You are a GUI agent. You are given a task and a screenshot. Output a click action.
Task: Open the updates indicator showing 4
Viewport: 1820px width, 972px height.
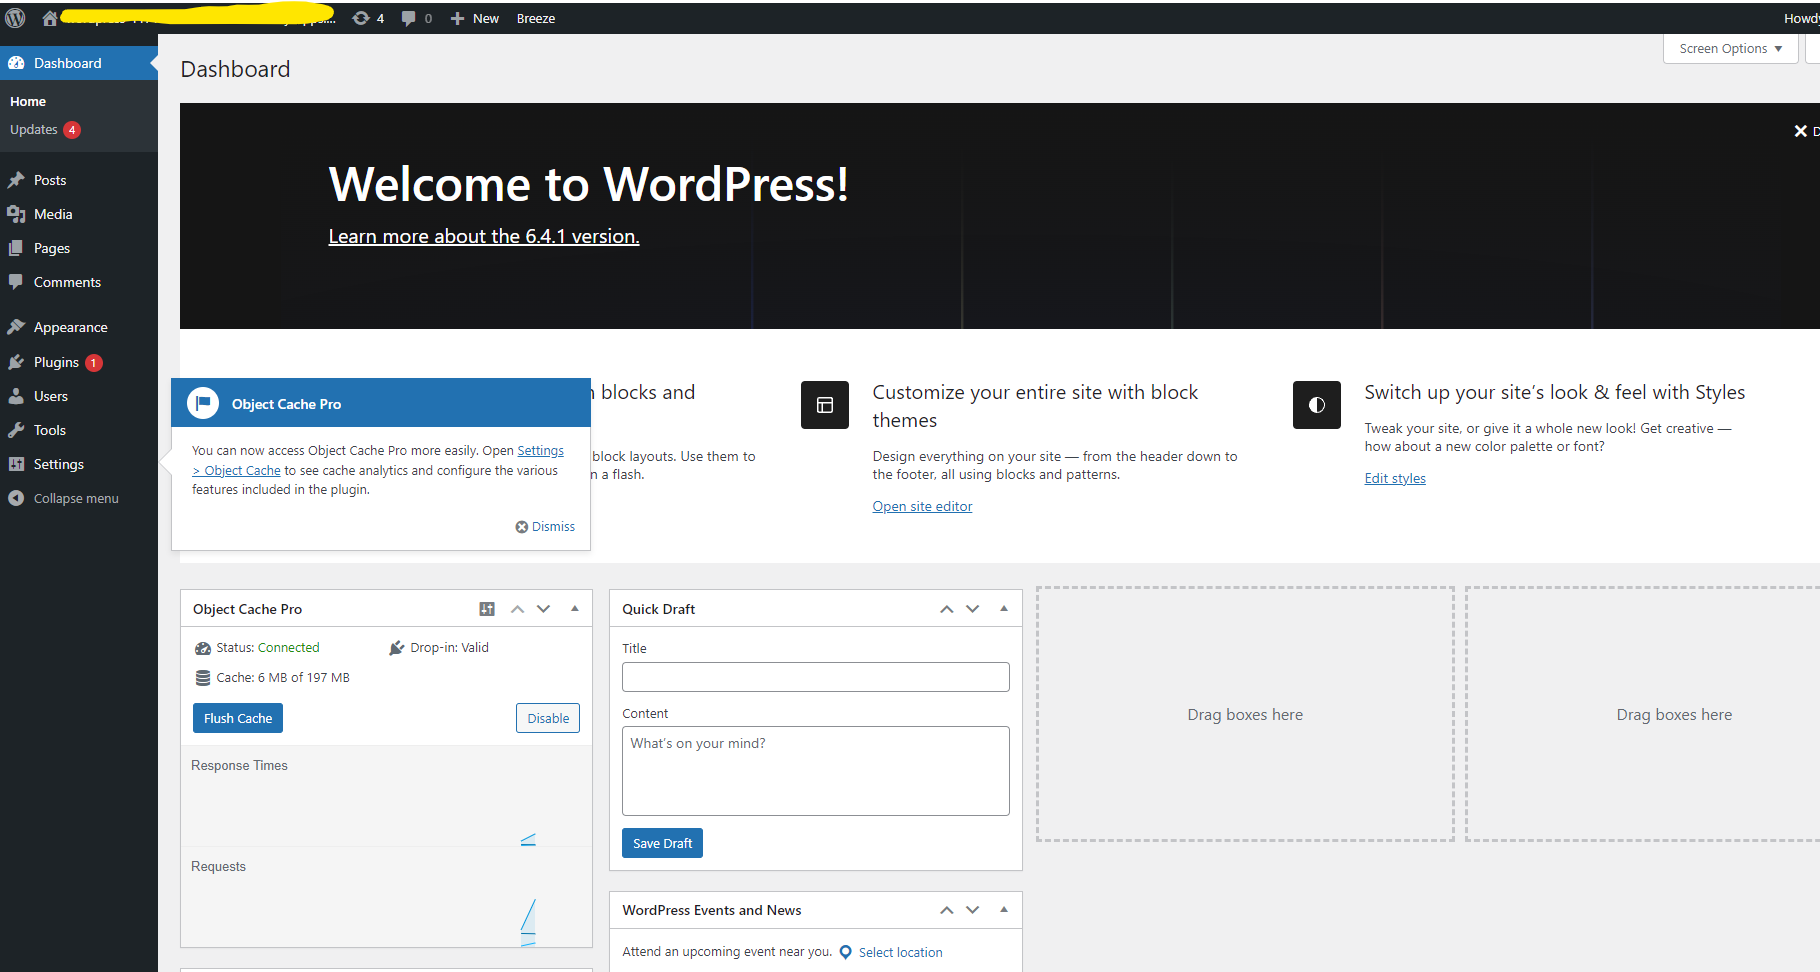pos(368,18)
